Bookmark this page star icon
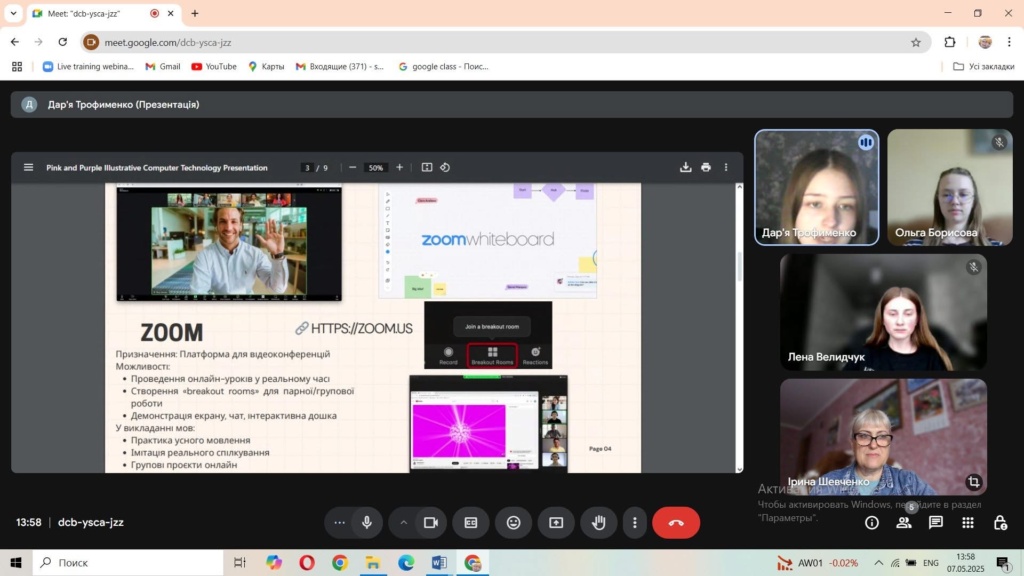Screen dimensions: 1024x576 [x=916, y=42]
